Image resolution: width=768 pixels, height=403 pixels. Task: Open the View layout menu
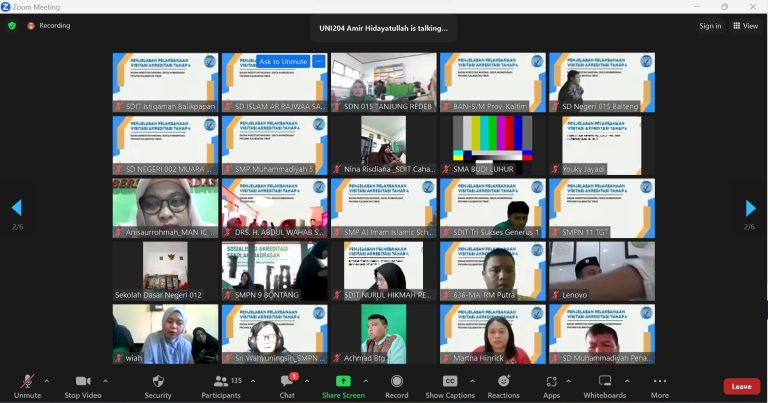click(x=745, y=26)
